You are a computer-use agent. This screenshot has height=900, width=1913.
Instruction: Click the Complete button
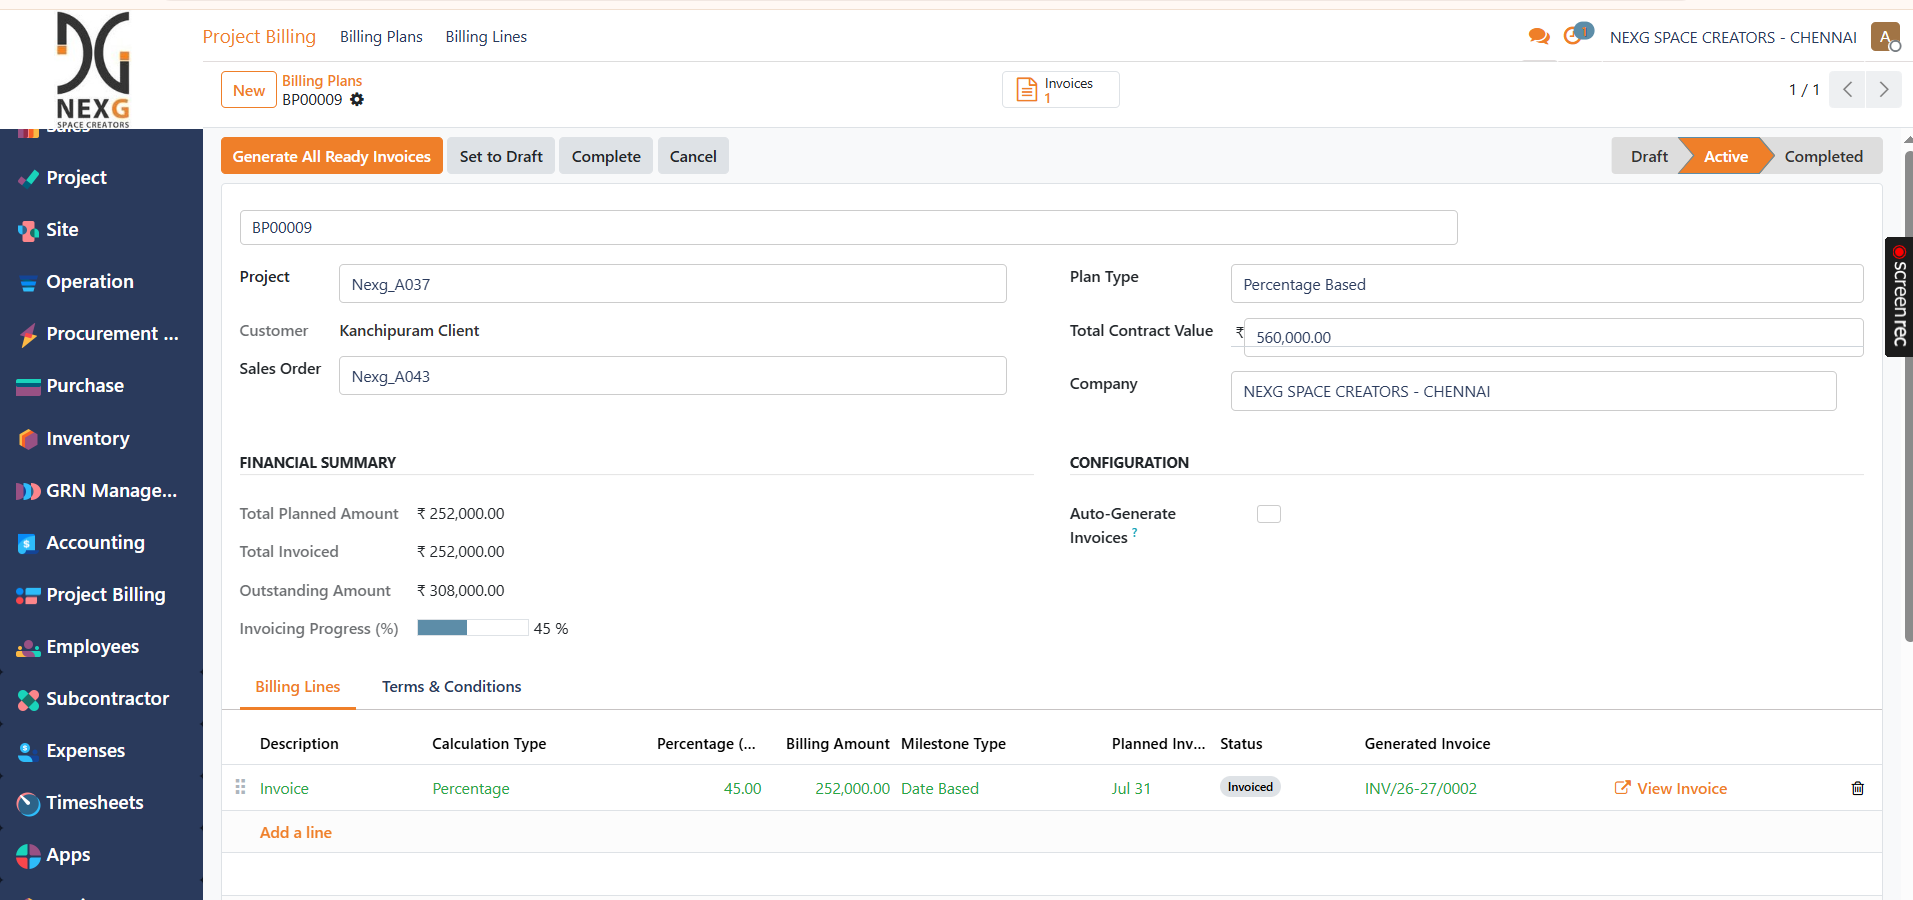click(x=606, y=156)
